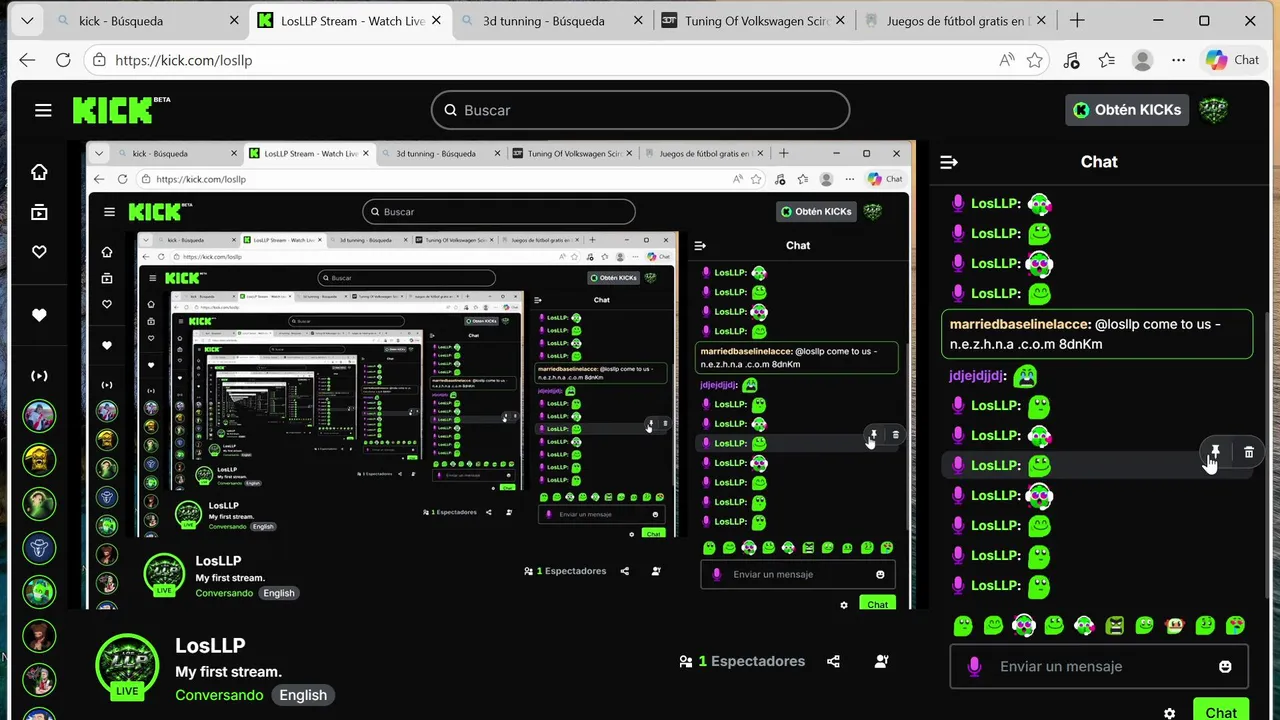Image resolution: width=1280 pixels, height=720 pixels.
Task: Click the live broadcast sidebar icon
Action: 39,376
